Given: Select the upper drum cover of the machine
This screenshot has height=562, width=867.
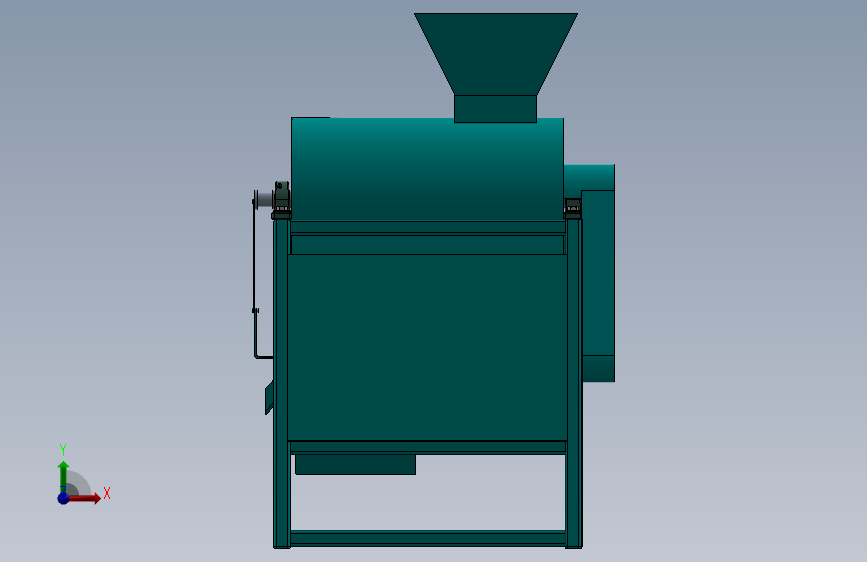Looking at the screenshot, I should coord(427,169).
